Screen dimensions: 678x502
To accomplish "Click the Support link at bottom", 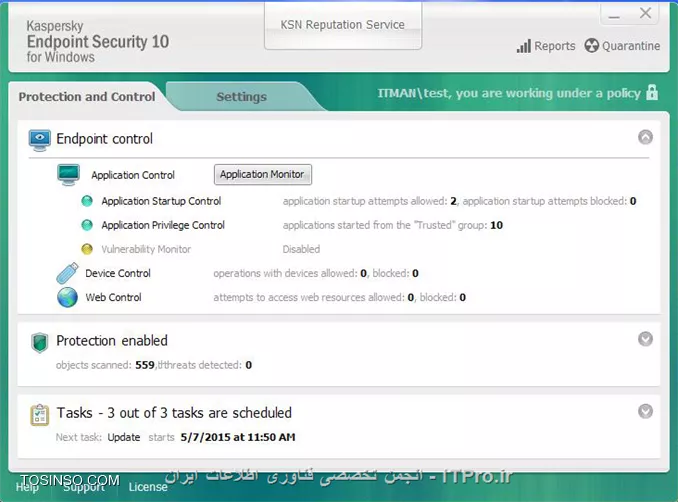I will coord(84,487).
